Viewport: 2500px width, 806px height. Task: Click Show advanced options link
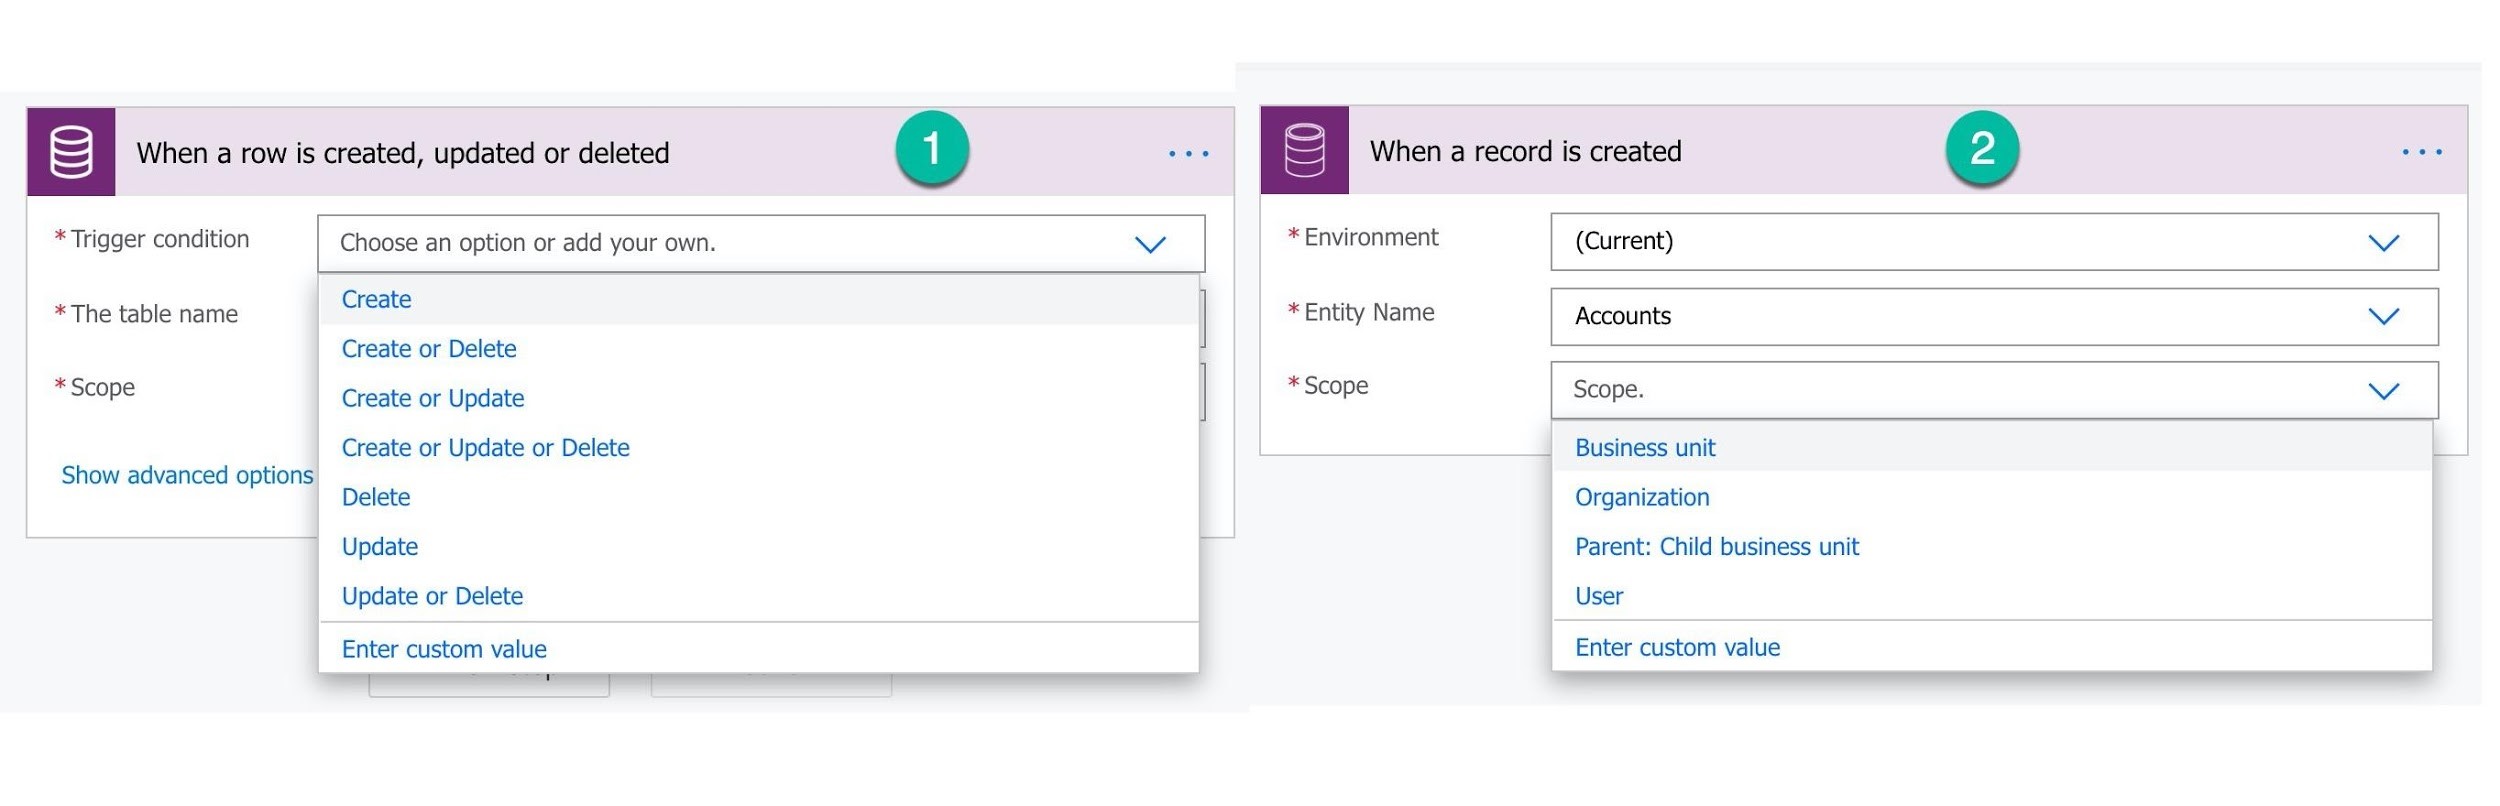[x=187, y=475]
